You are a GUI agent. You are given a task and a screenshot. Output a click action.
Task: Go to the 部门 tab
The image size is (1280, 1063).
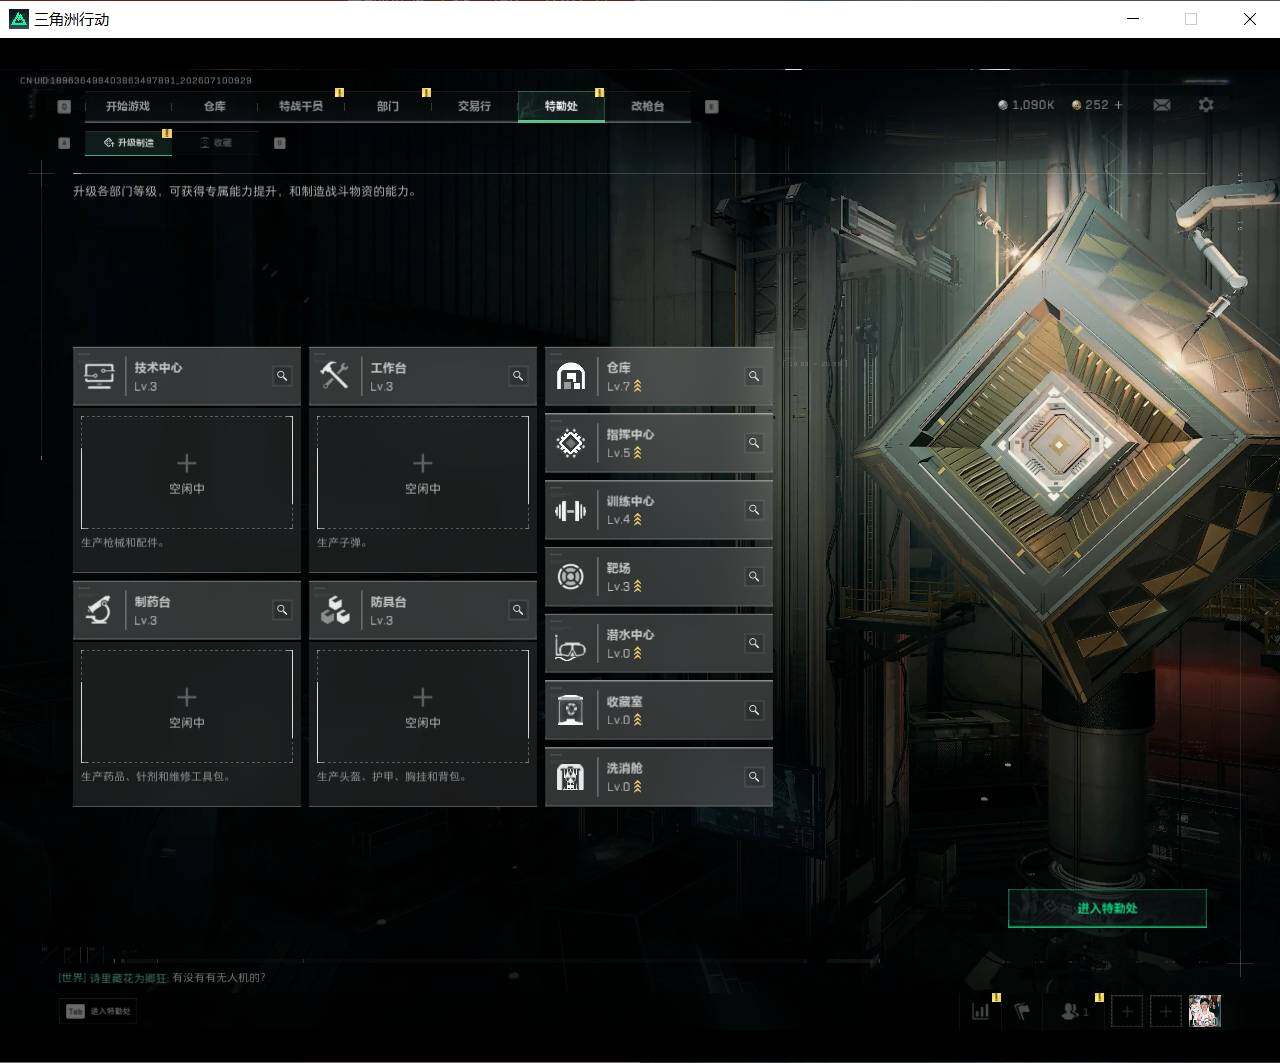[388, 106]
